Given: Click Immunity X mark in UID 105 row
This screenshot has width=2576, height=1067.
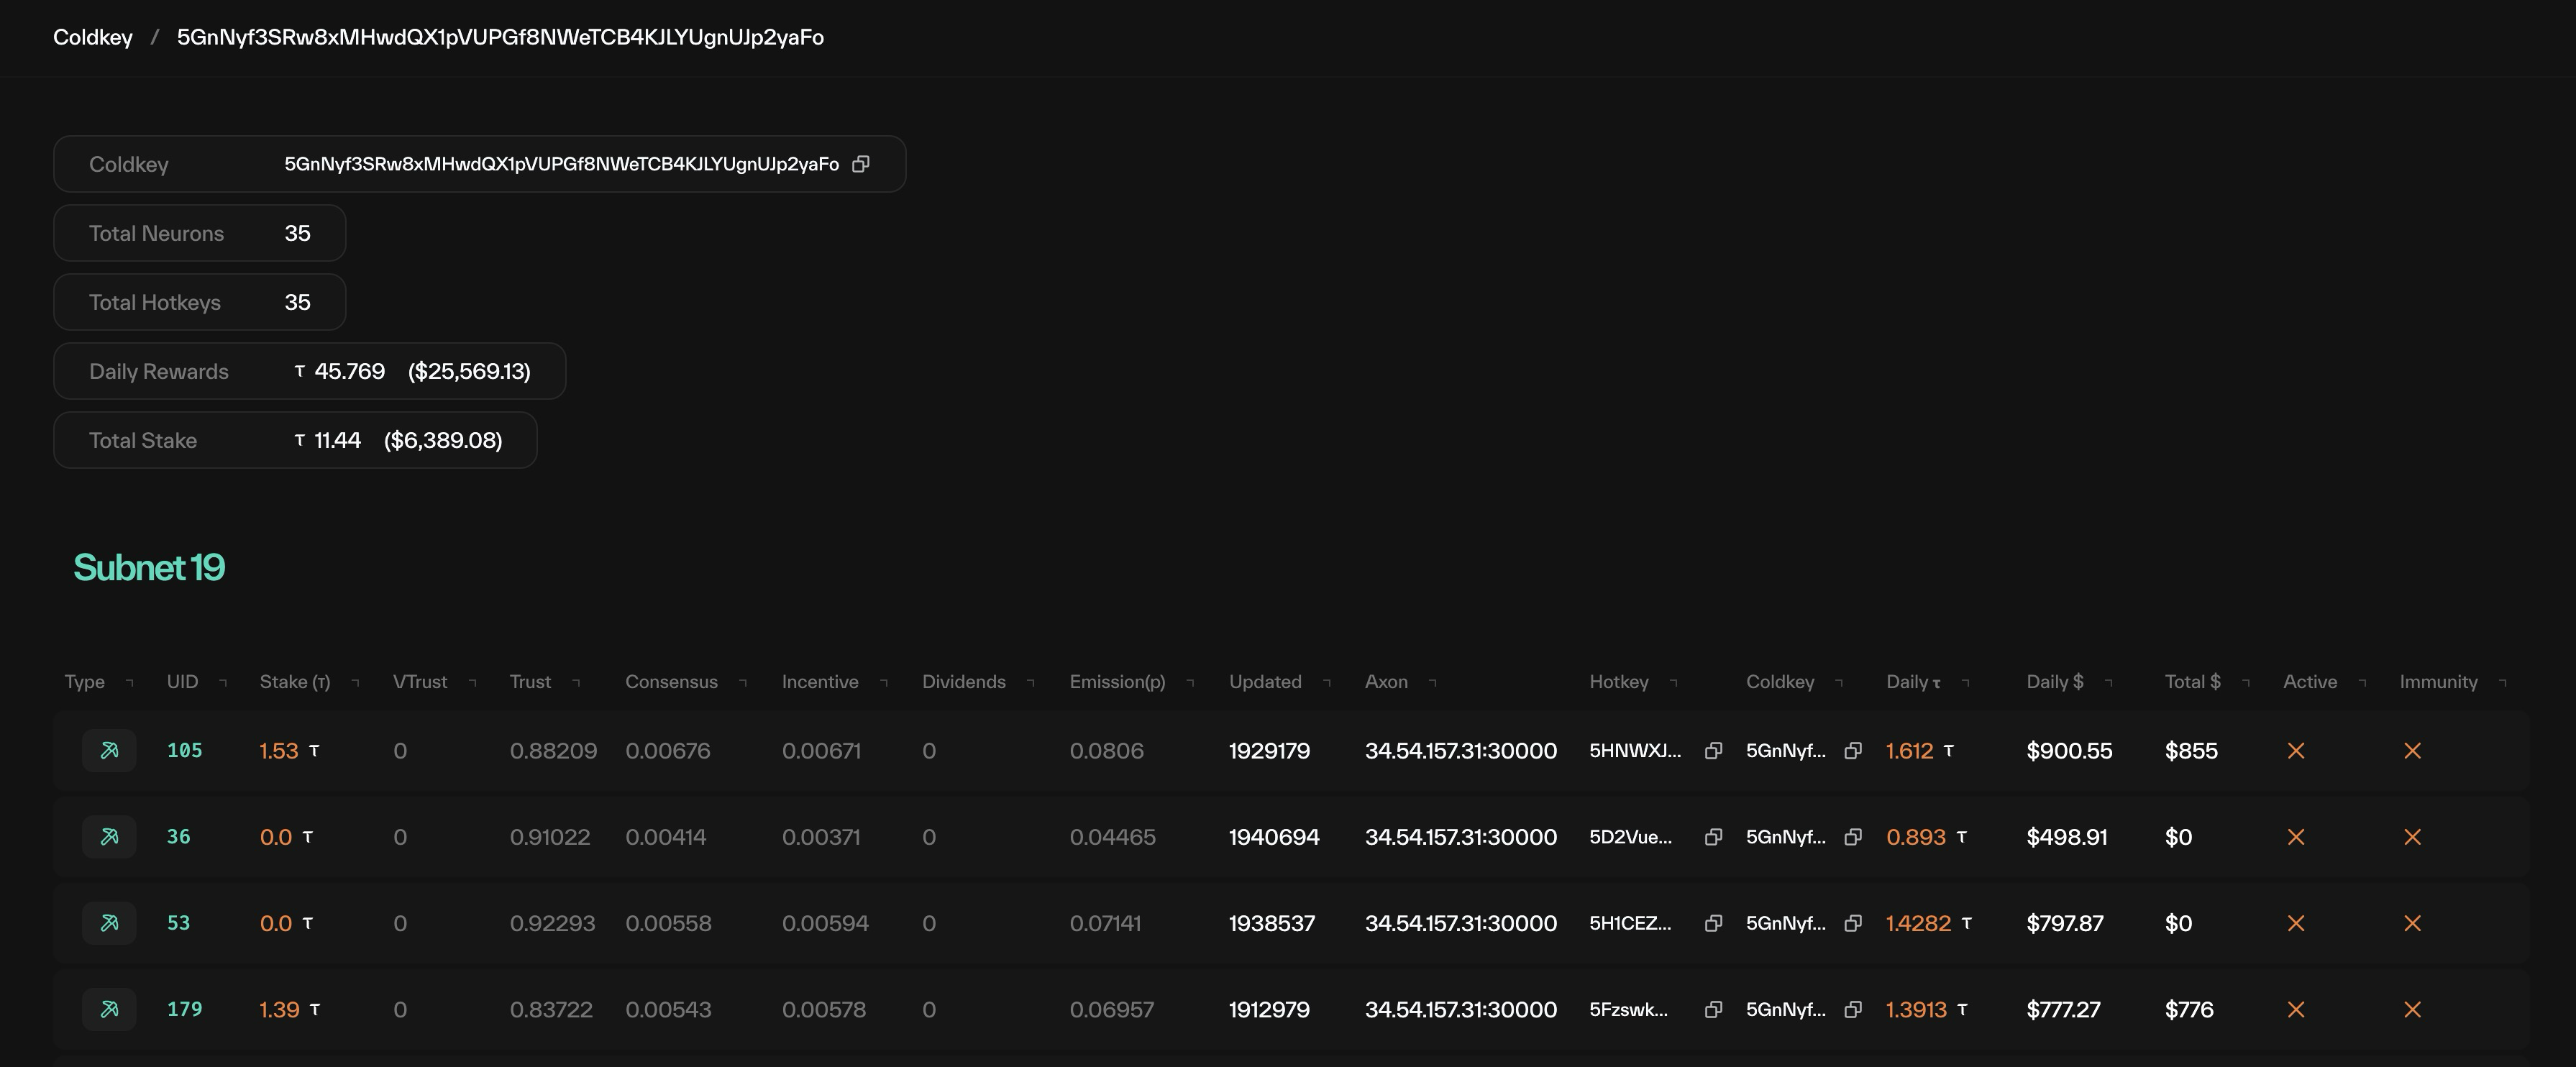Looking at the screenshot, I should pyautogui.click(x=2412, y=751).
